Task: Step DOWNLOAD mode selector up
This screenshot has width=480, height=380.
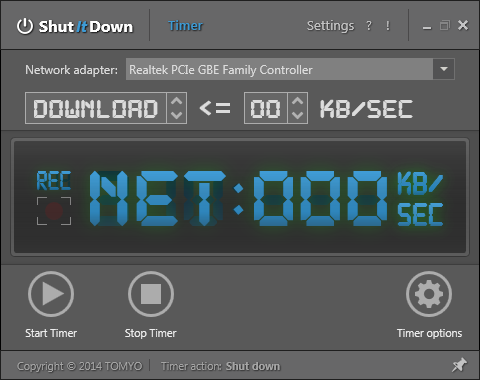Action: click(176, 101)
